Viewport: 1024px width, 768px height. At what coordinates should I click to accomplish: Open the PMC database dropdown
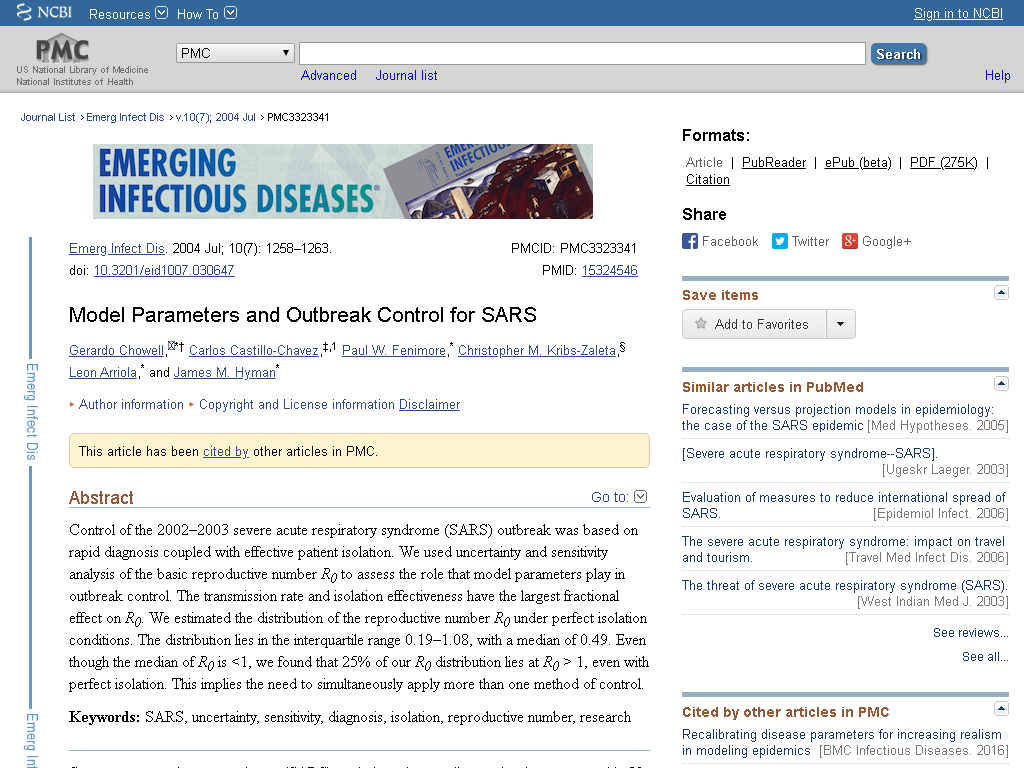pyautogui.click(x=235, y=53)
